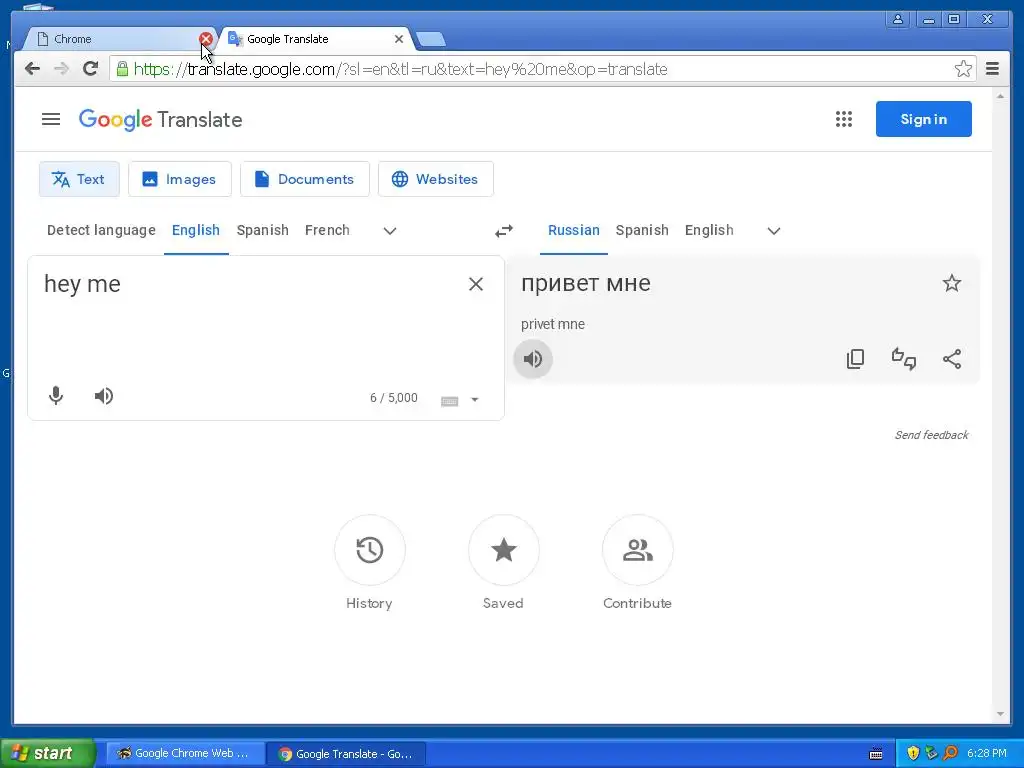
Task: Click the security shield tray icon
Action: 912,753
